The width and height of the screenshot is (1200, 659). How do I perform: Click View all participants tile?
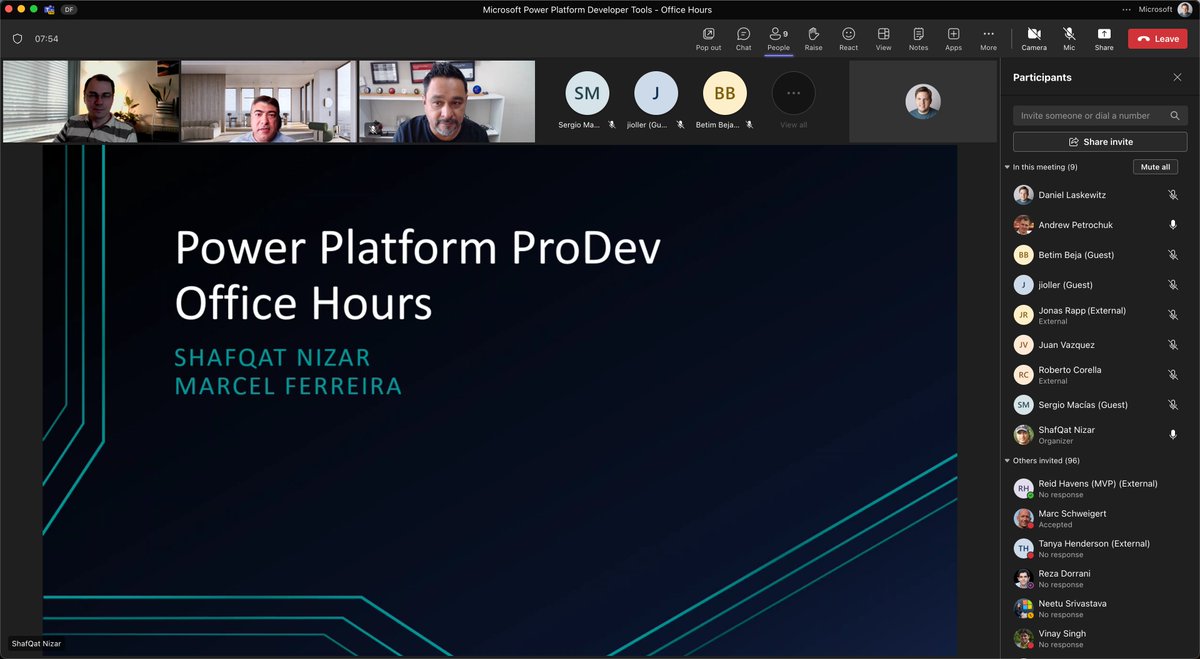(x=793, y=101)
